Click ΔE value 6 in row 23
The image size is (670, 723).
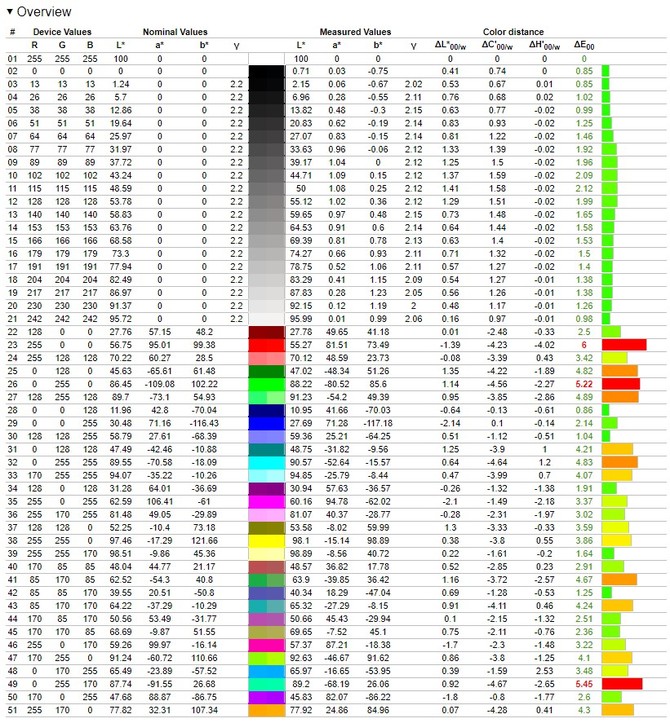(584, 345)
